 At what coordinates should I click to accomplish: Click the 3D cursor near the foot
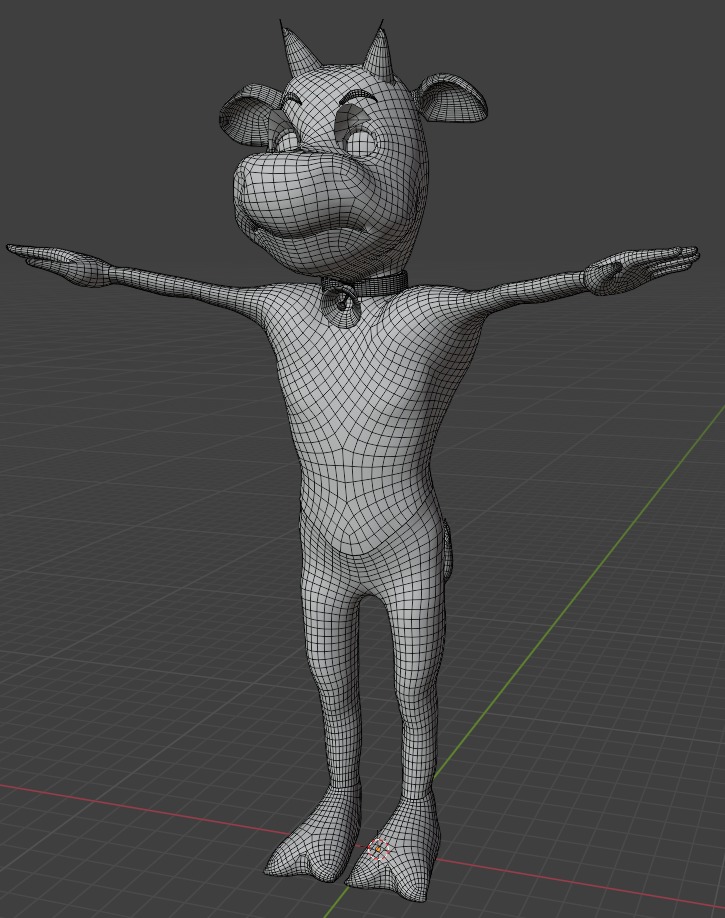point(379,849)
